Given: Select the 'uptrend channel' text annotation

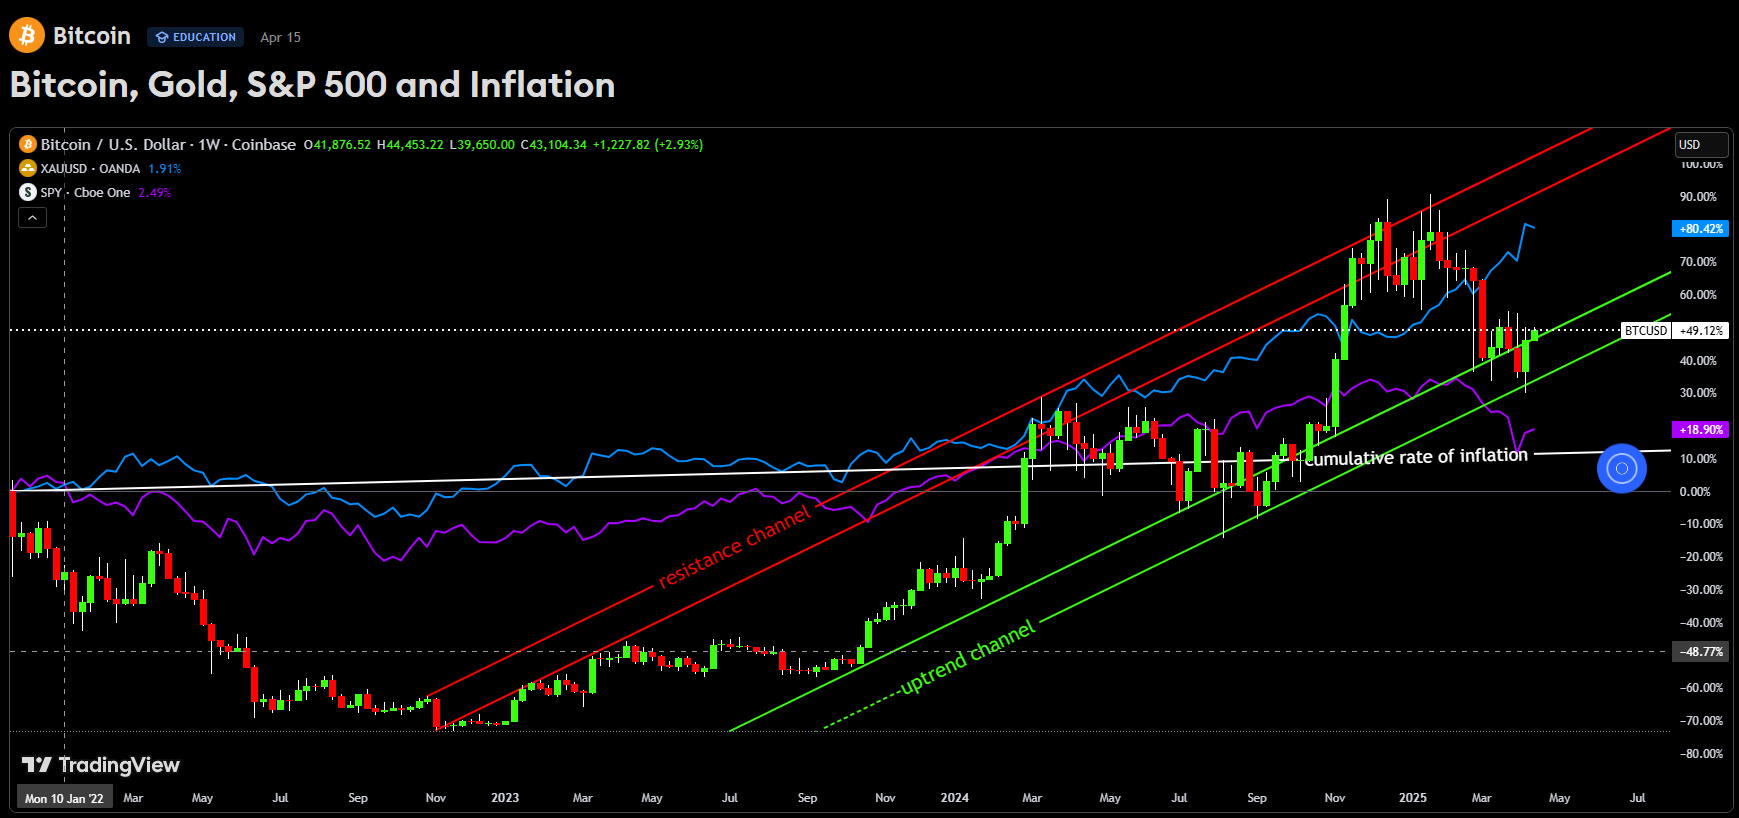Looking at the screenshot, I should point(968,657).
